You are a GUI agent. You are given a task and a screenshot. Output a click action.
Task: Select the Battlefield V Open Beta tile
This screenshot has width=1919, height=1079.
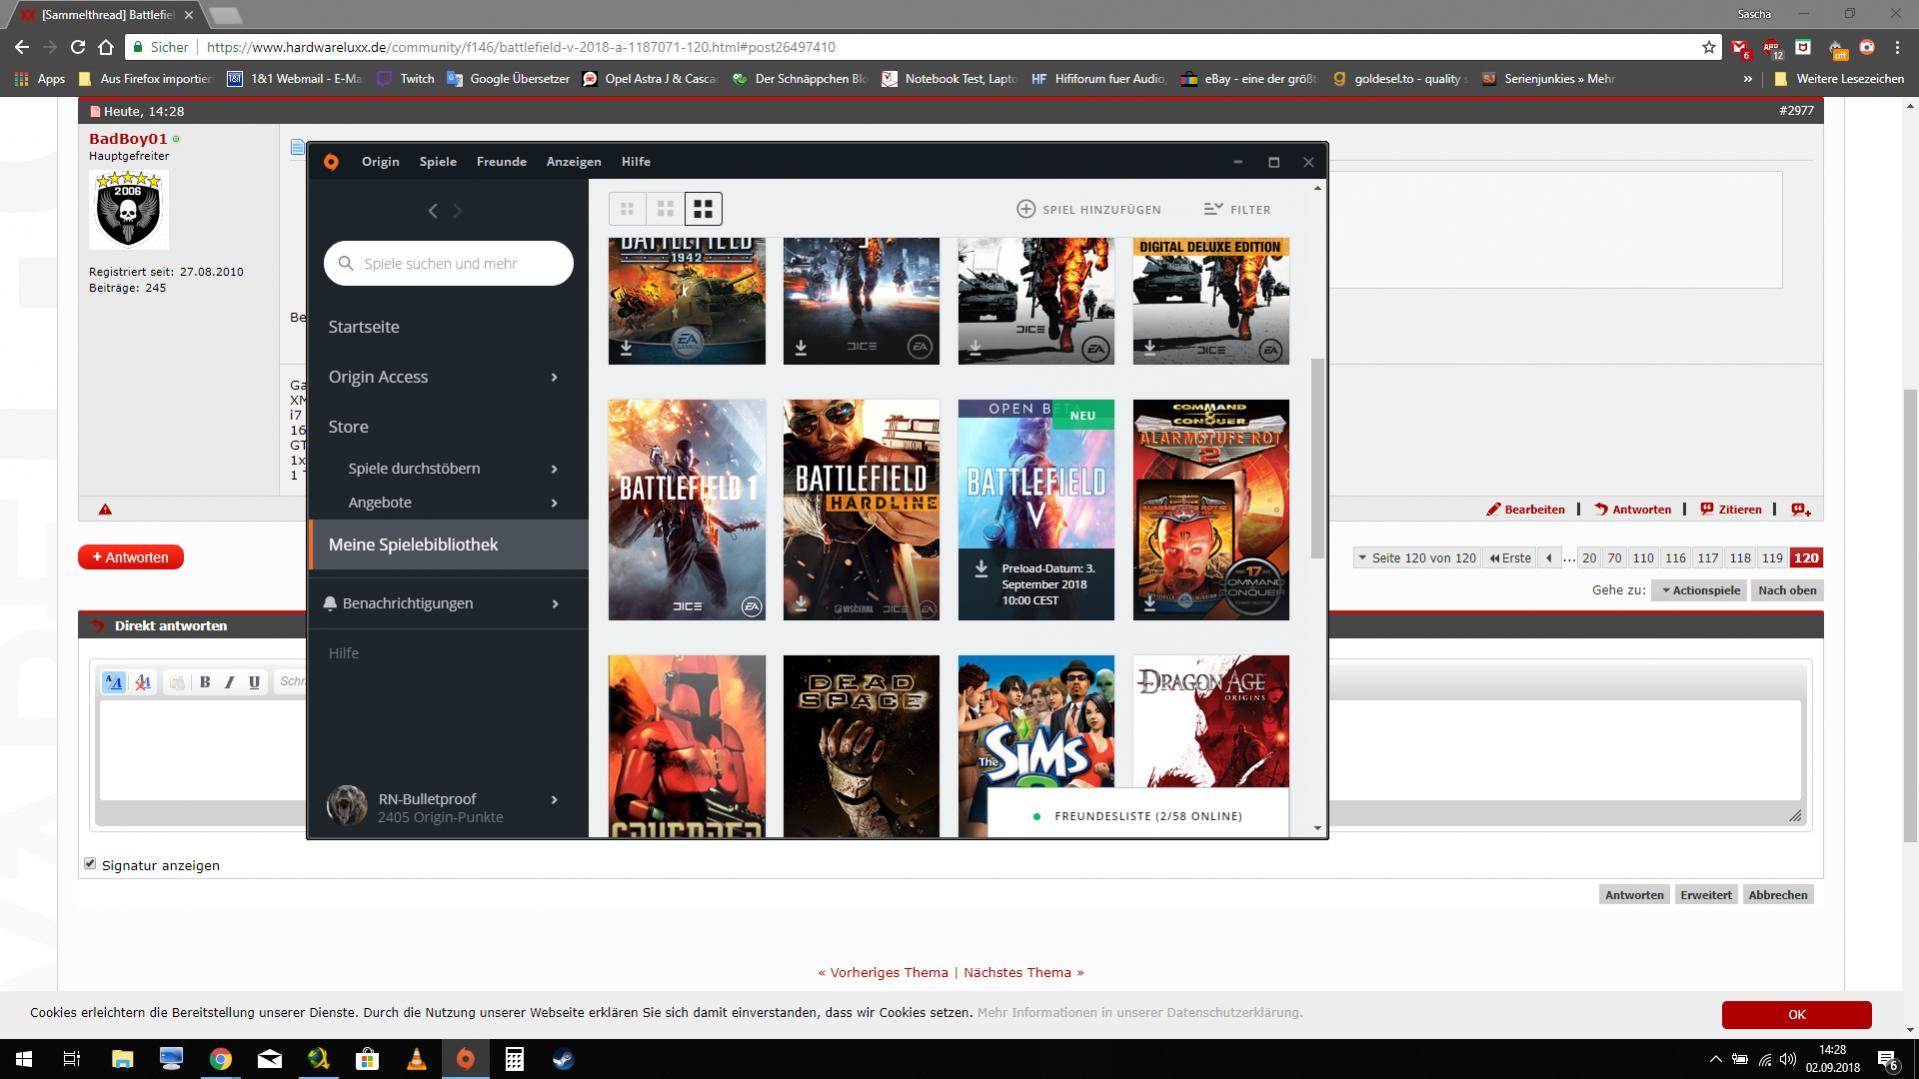coord(1036,510)
